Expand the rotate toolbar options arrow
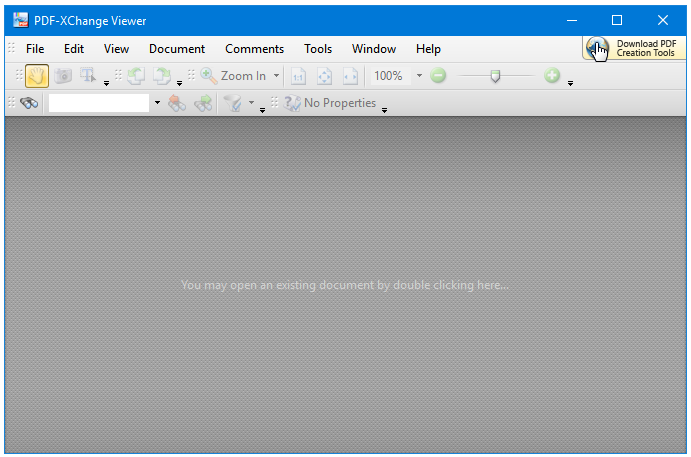The height and width of the screenshot is (457, 691). click(x=179, y=83)
